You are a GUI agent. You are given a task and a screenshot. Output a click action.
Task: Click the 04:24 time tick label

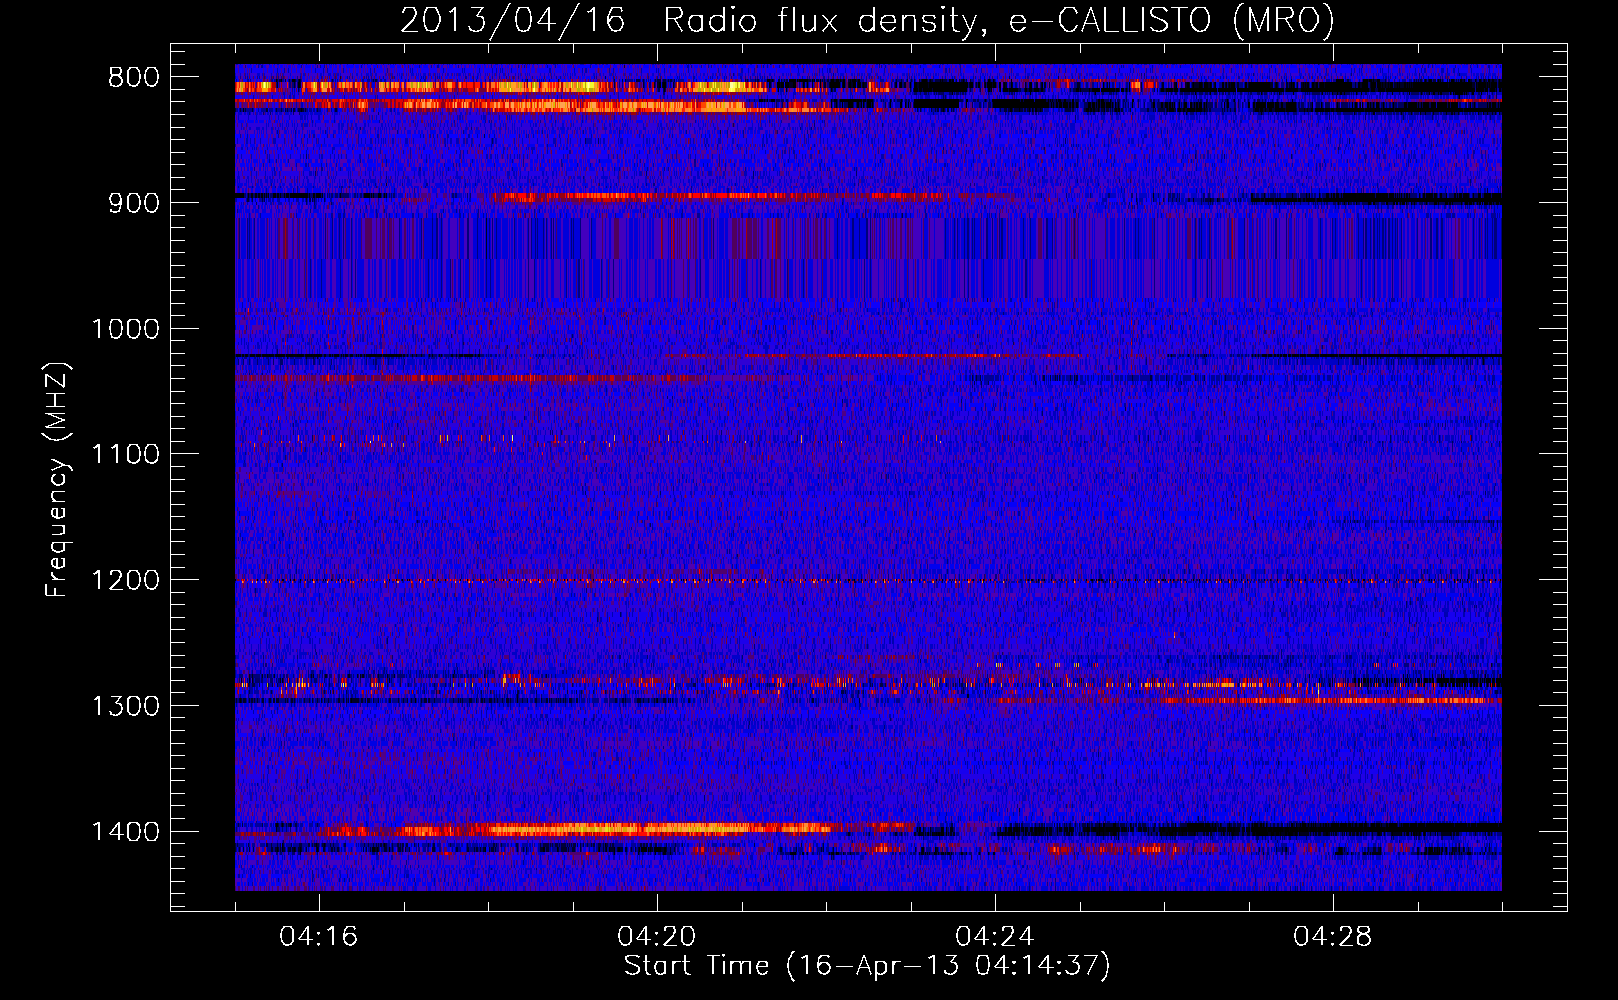coord(995,937)
